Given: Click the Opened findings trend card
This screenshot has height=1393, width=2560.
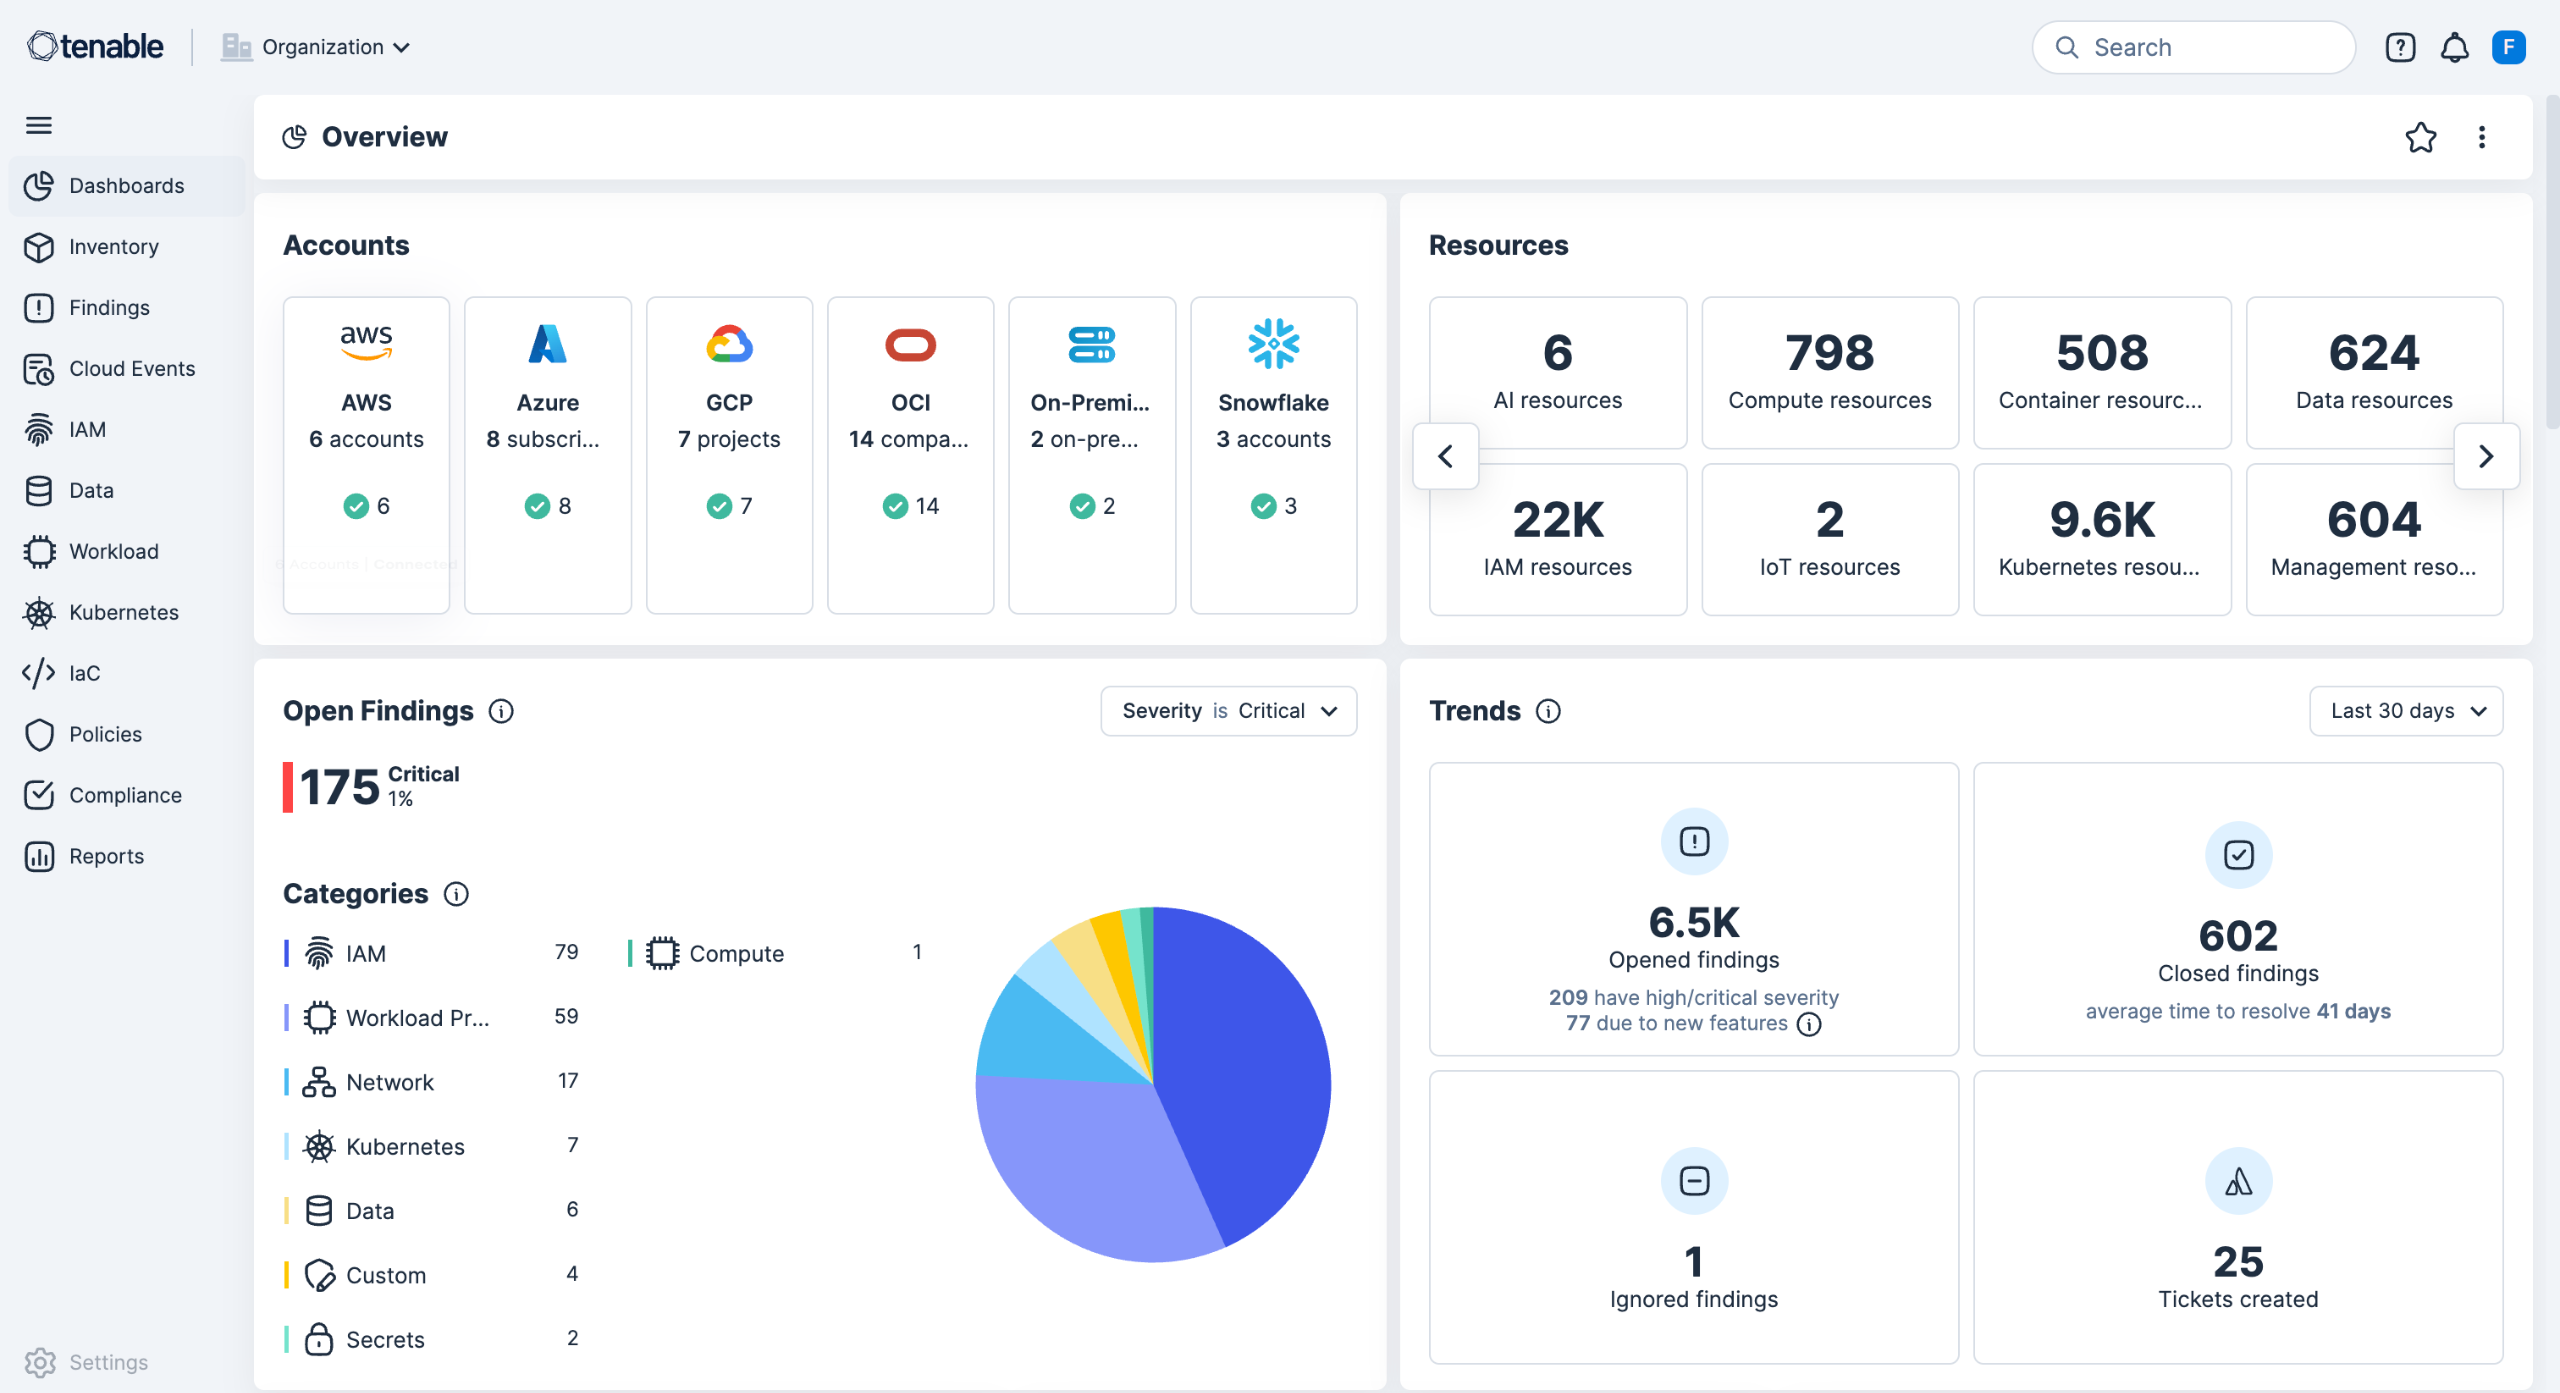Looking at the screenshot, I should tap(1693, 908).
